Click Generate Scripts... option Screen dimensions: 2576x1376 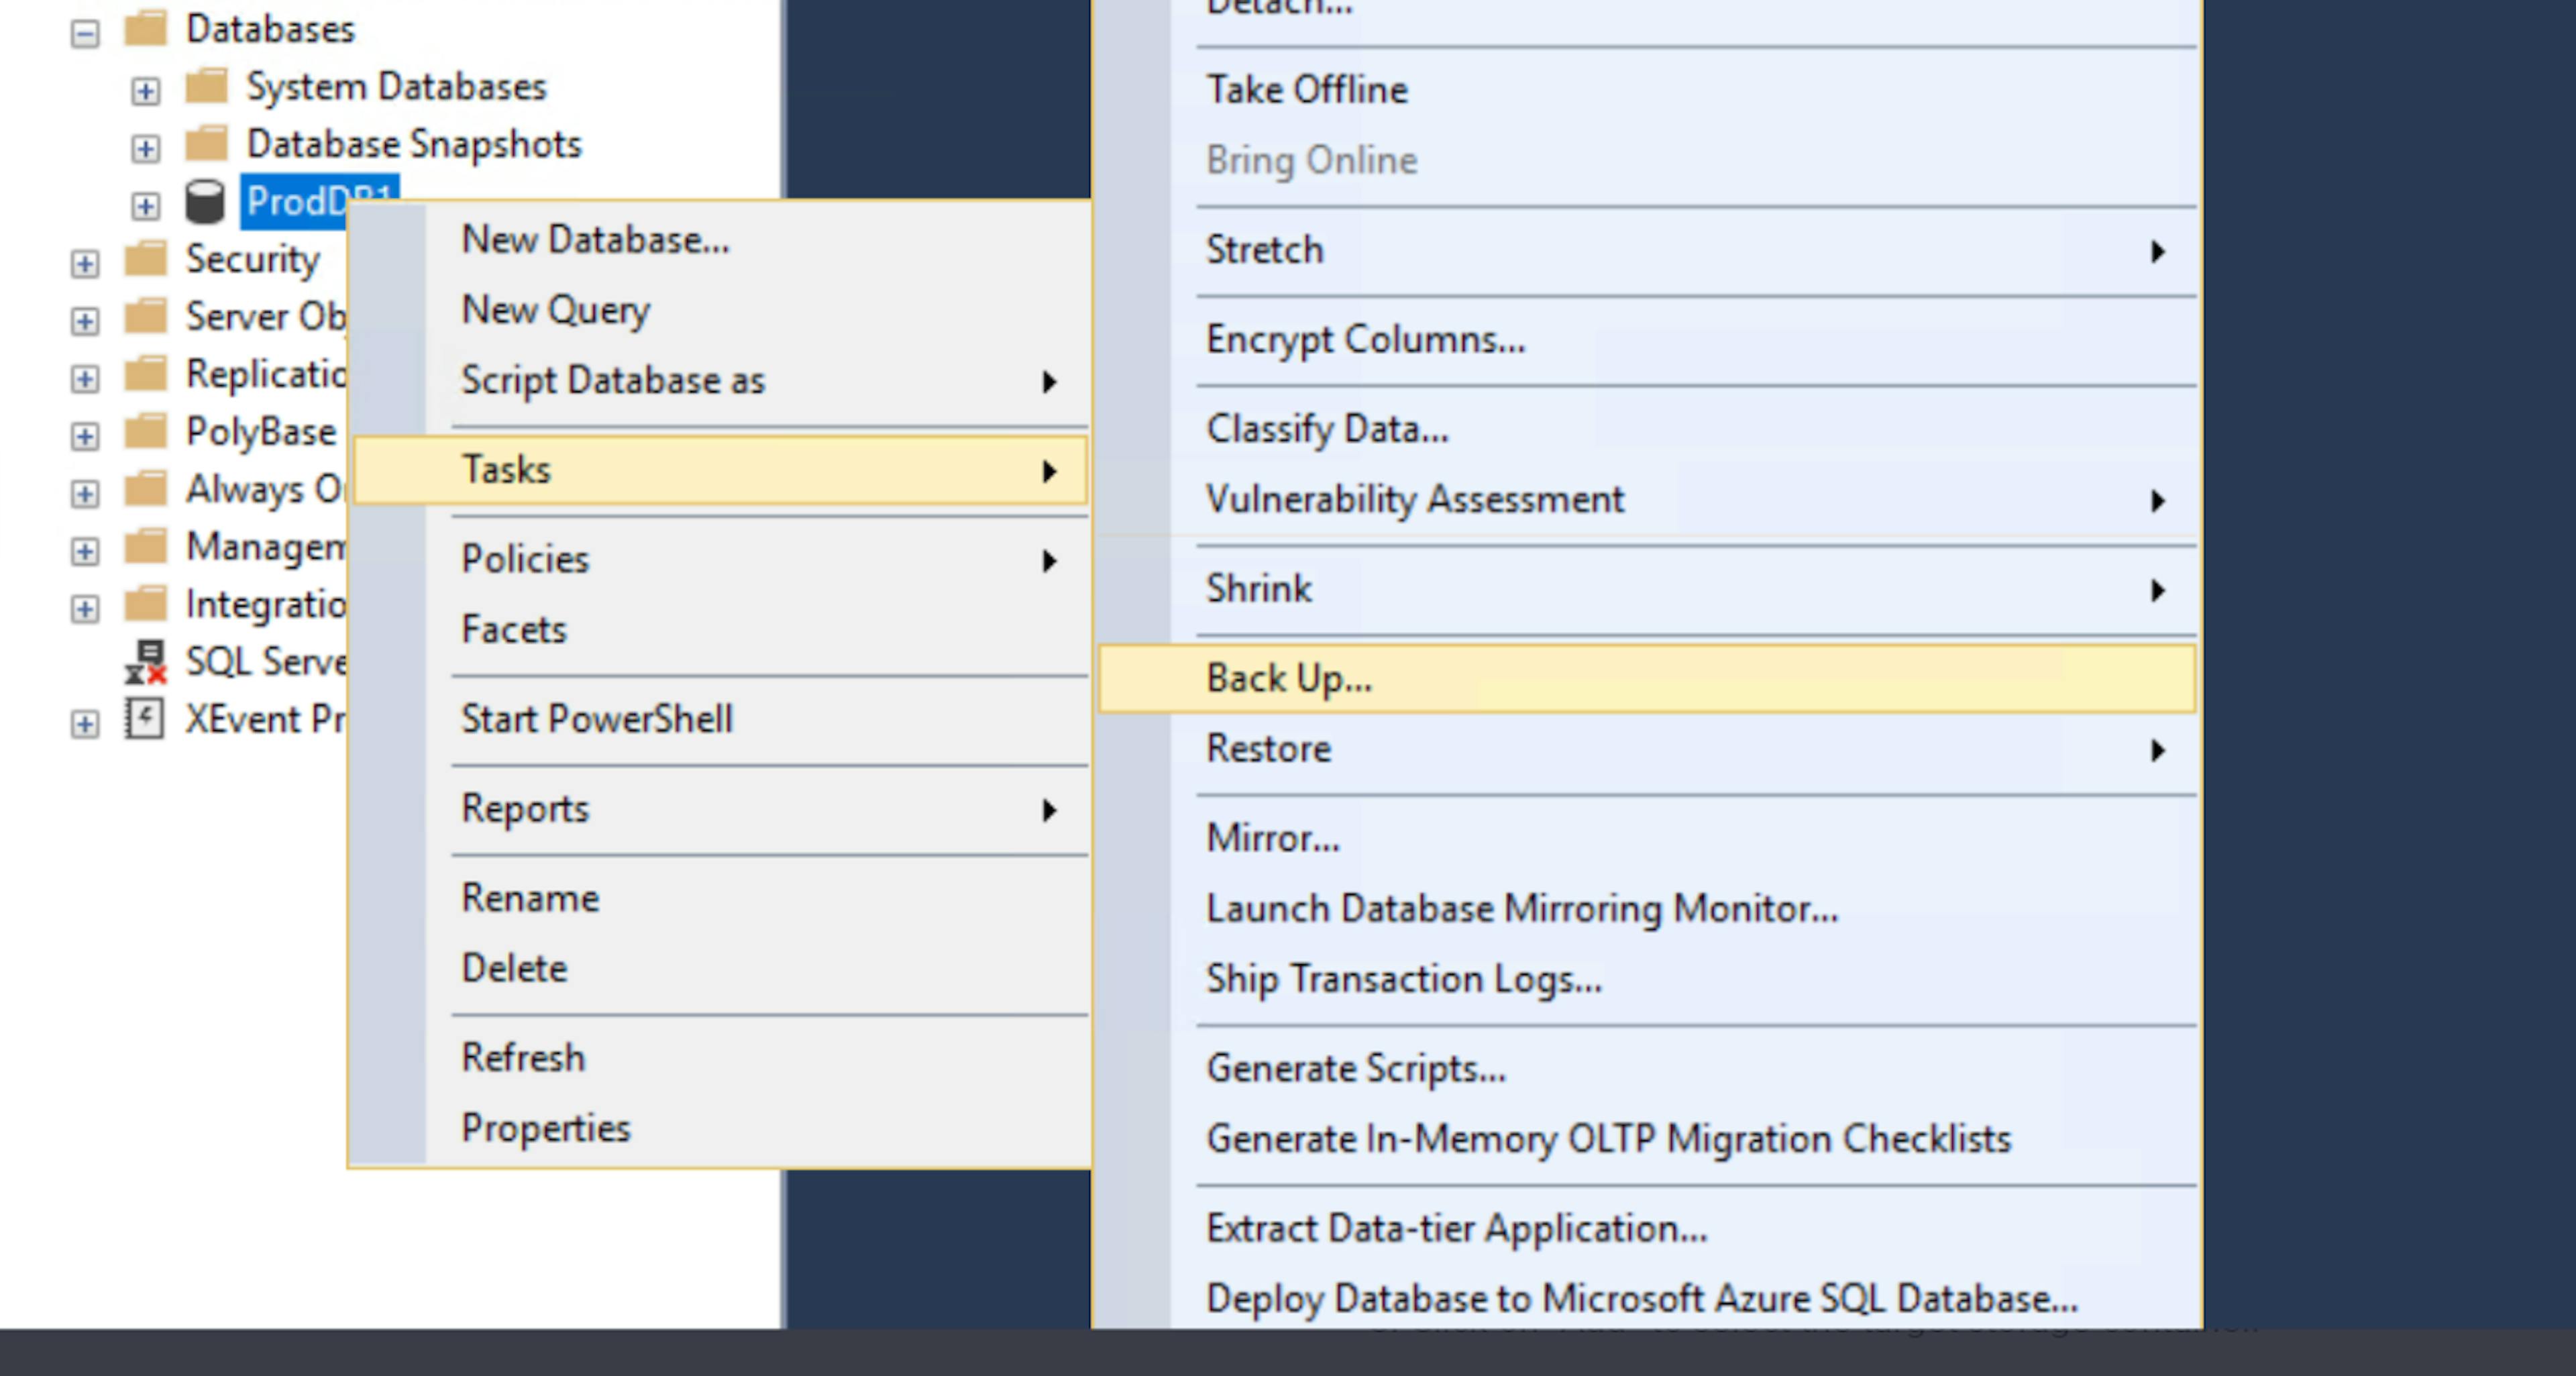click(1355, 1069)
